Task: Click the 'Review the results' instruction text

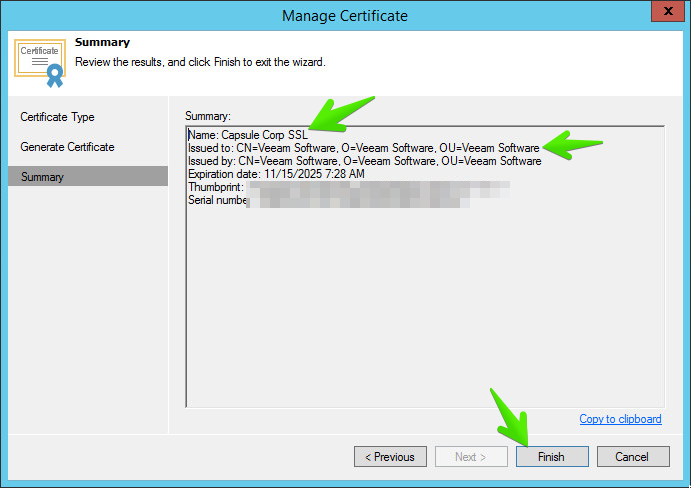Action: [200, 62]
